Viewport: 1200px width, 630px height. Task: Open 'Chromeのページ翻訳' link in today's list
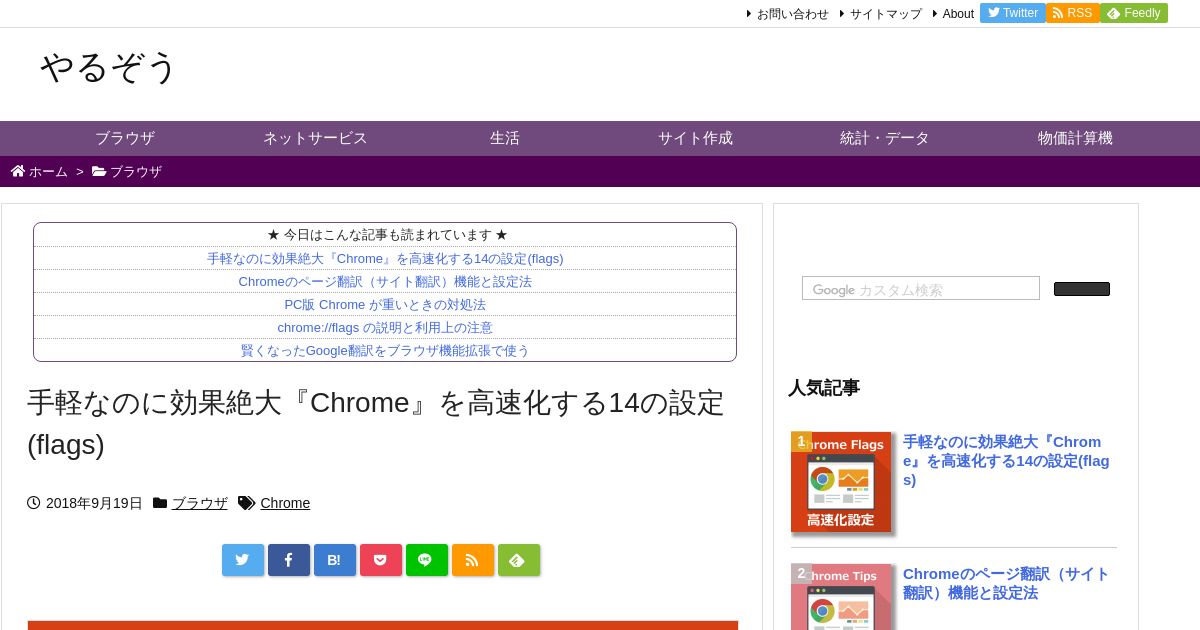pos(385,281)
